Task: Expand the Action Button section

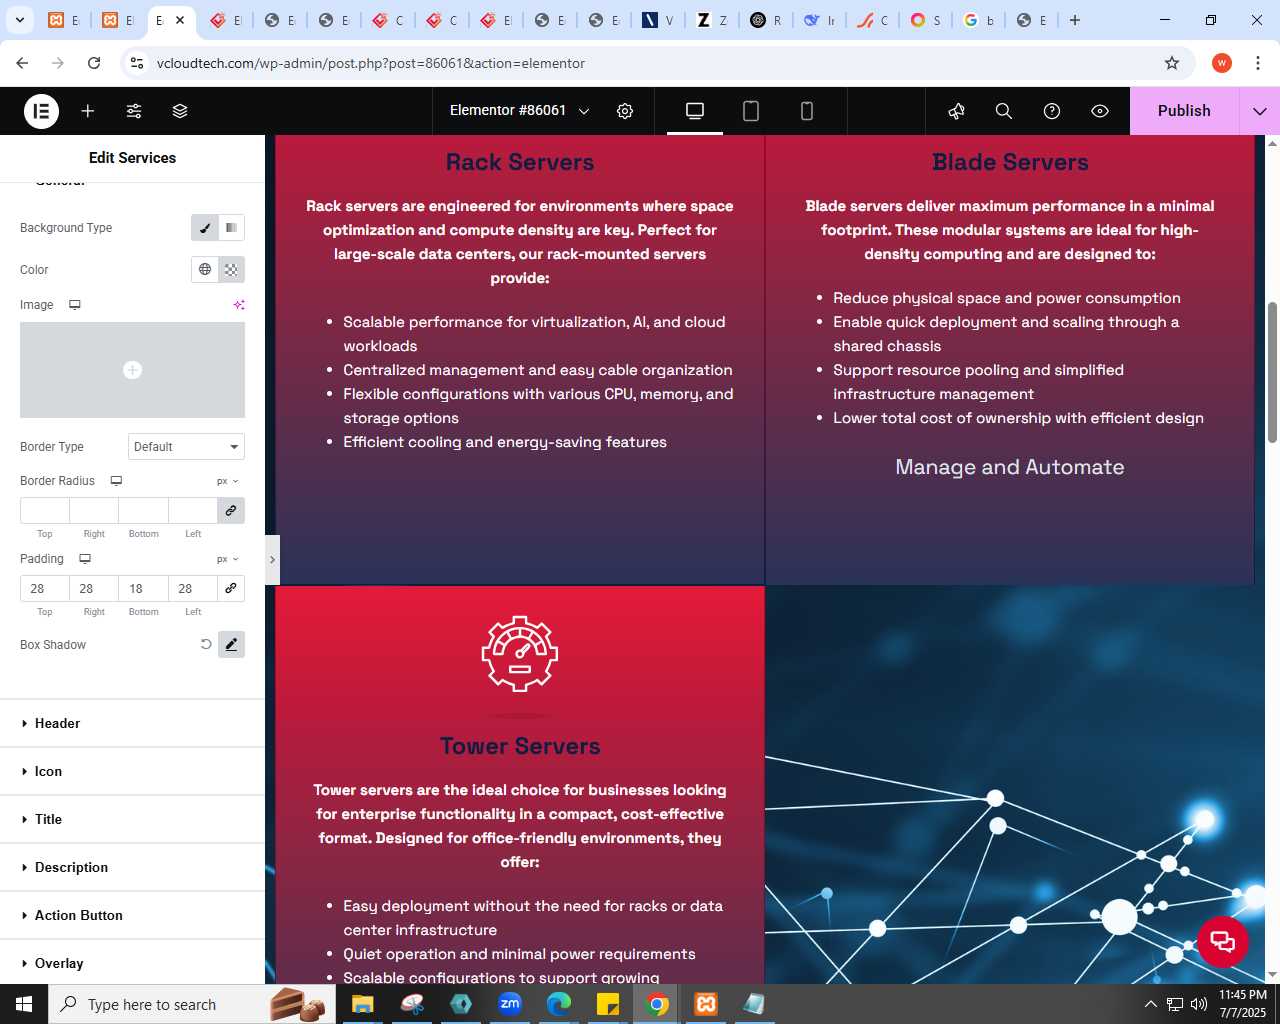Action: 132,915
